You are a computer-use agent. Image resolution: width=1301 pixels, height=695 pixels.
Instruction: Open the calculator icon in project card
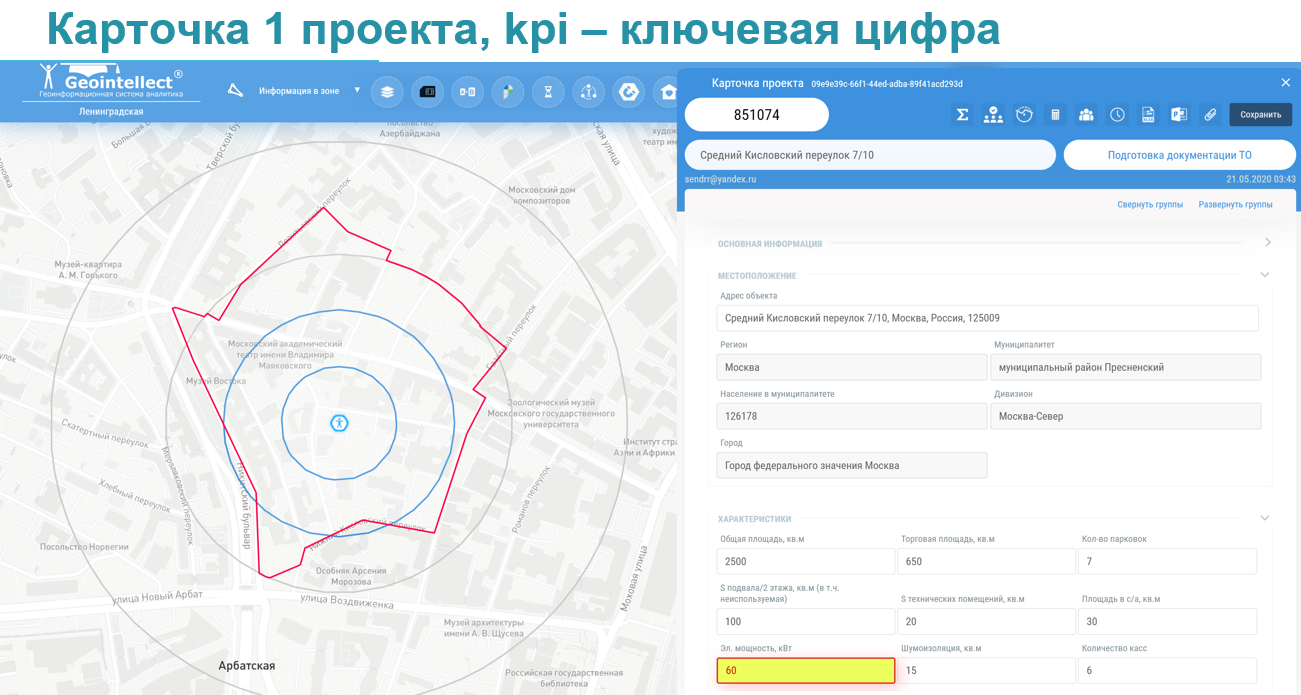tap(1055, 115)
